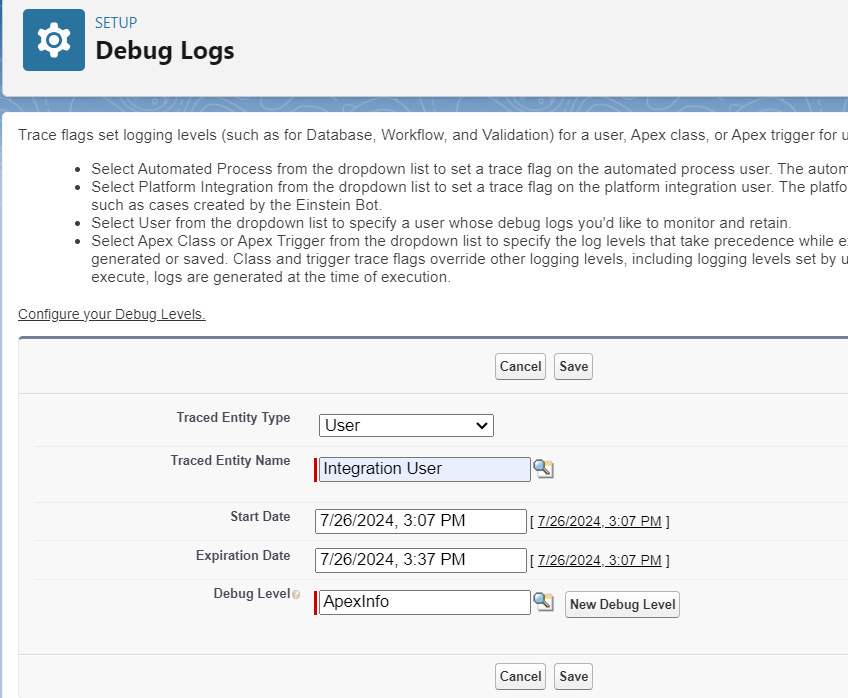This screenshot has height=698, width=848.
Task: Click the bottom Cancel button
Action: pyautogui.click(x=520, y=676)
